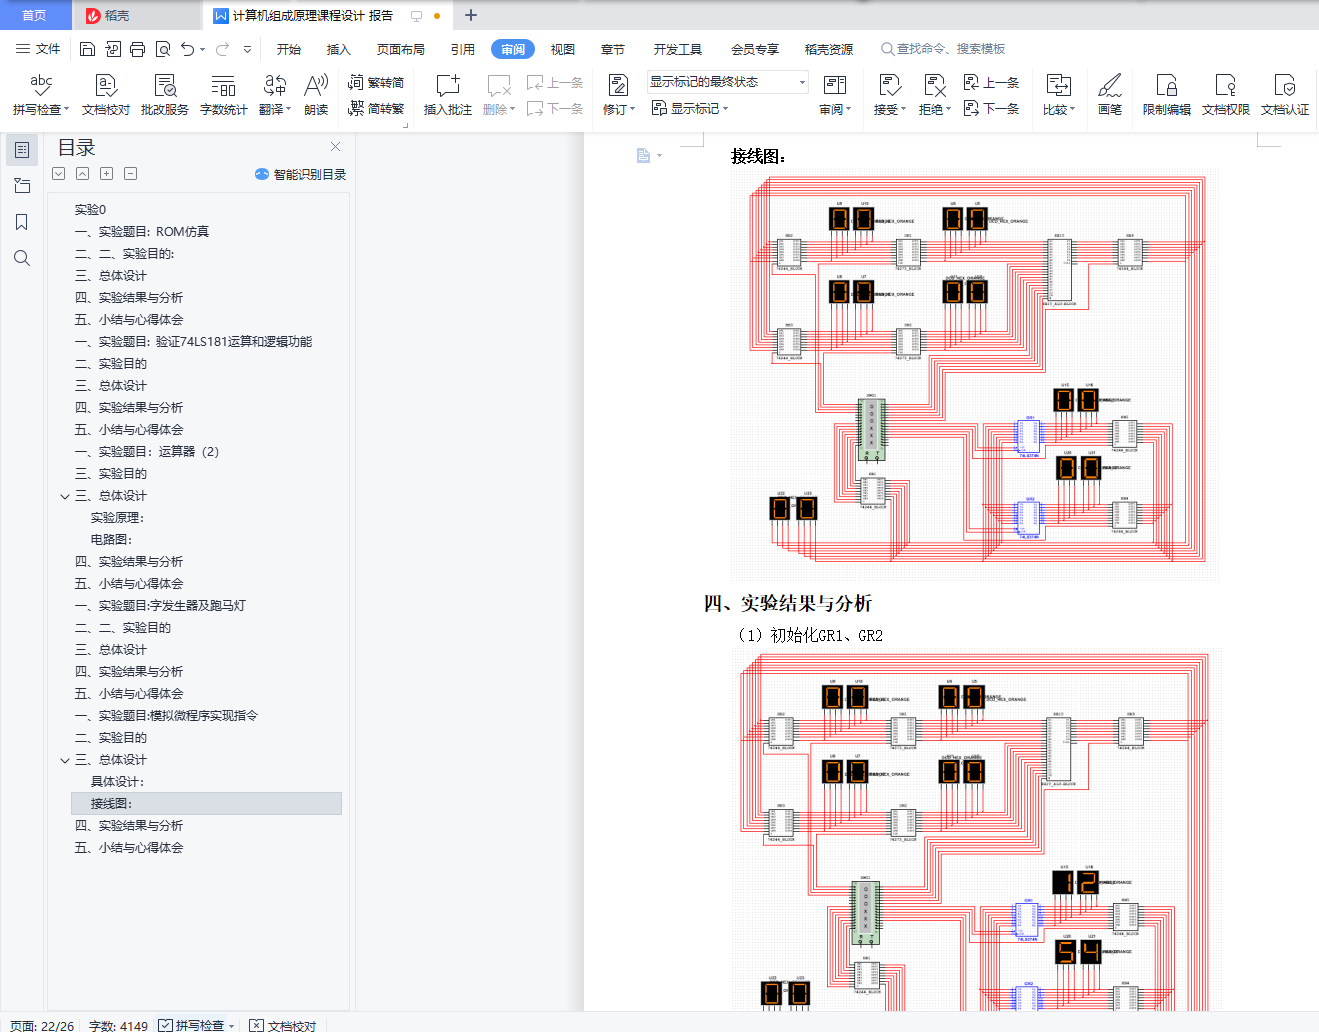The height and width of the screenshot is (1032, 1319).
Task: Open 文档认证 document certification
Action: point(1285,95)
